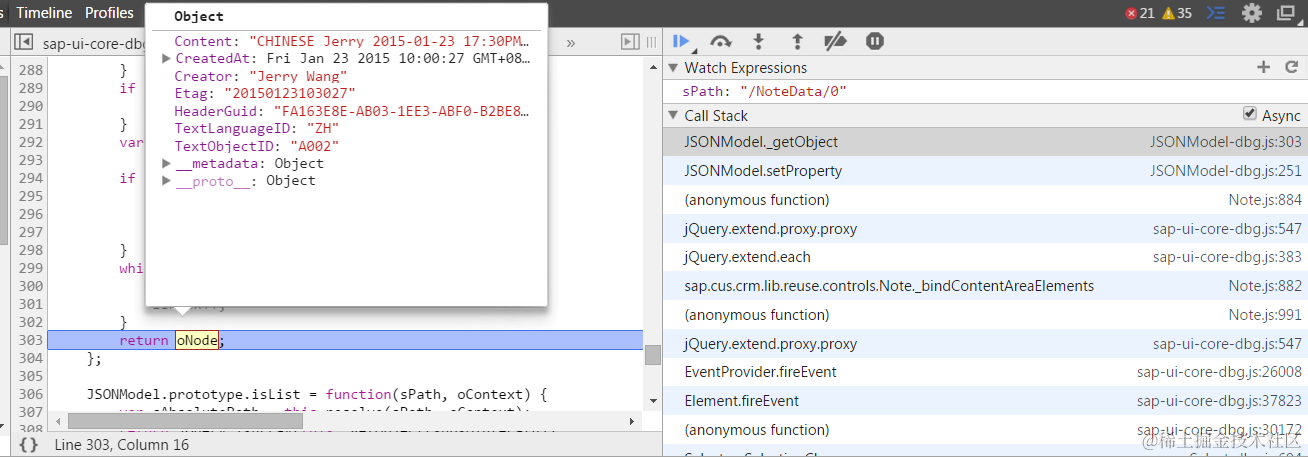Select Note._bindContentAreaElements call frame
Image resolution: width=1308 pixels, height=457 pixels.
[985, 286]
